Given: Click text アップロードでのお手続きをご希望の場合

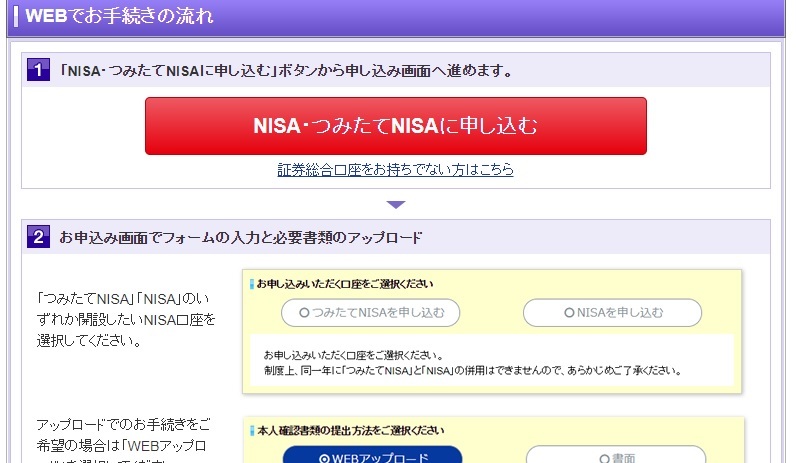Looking at the screenshot, I should click(x=123, y=442).
